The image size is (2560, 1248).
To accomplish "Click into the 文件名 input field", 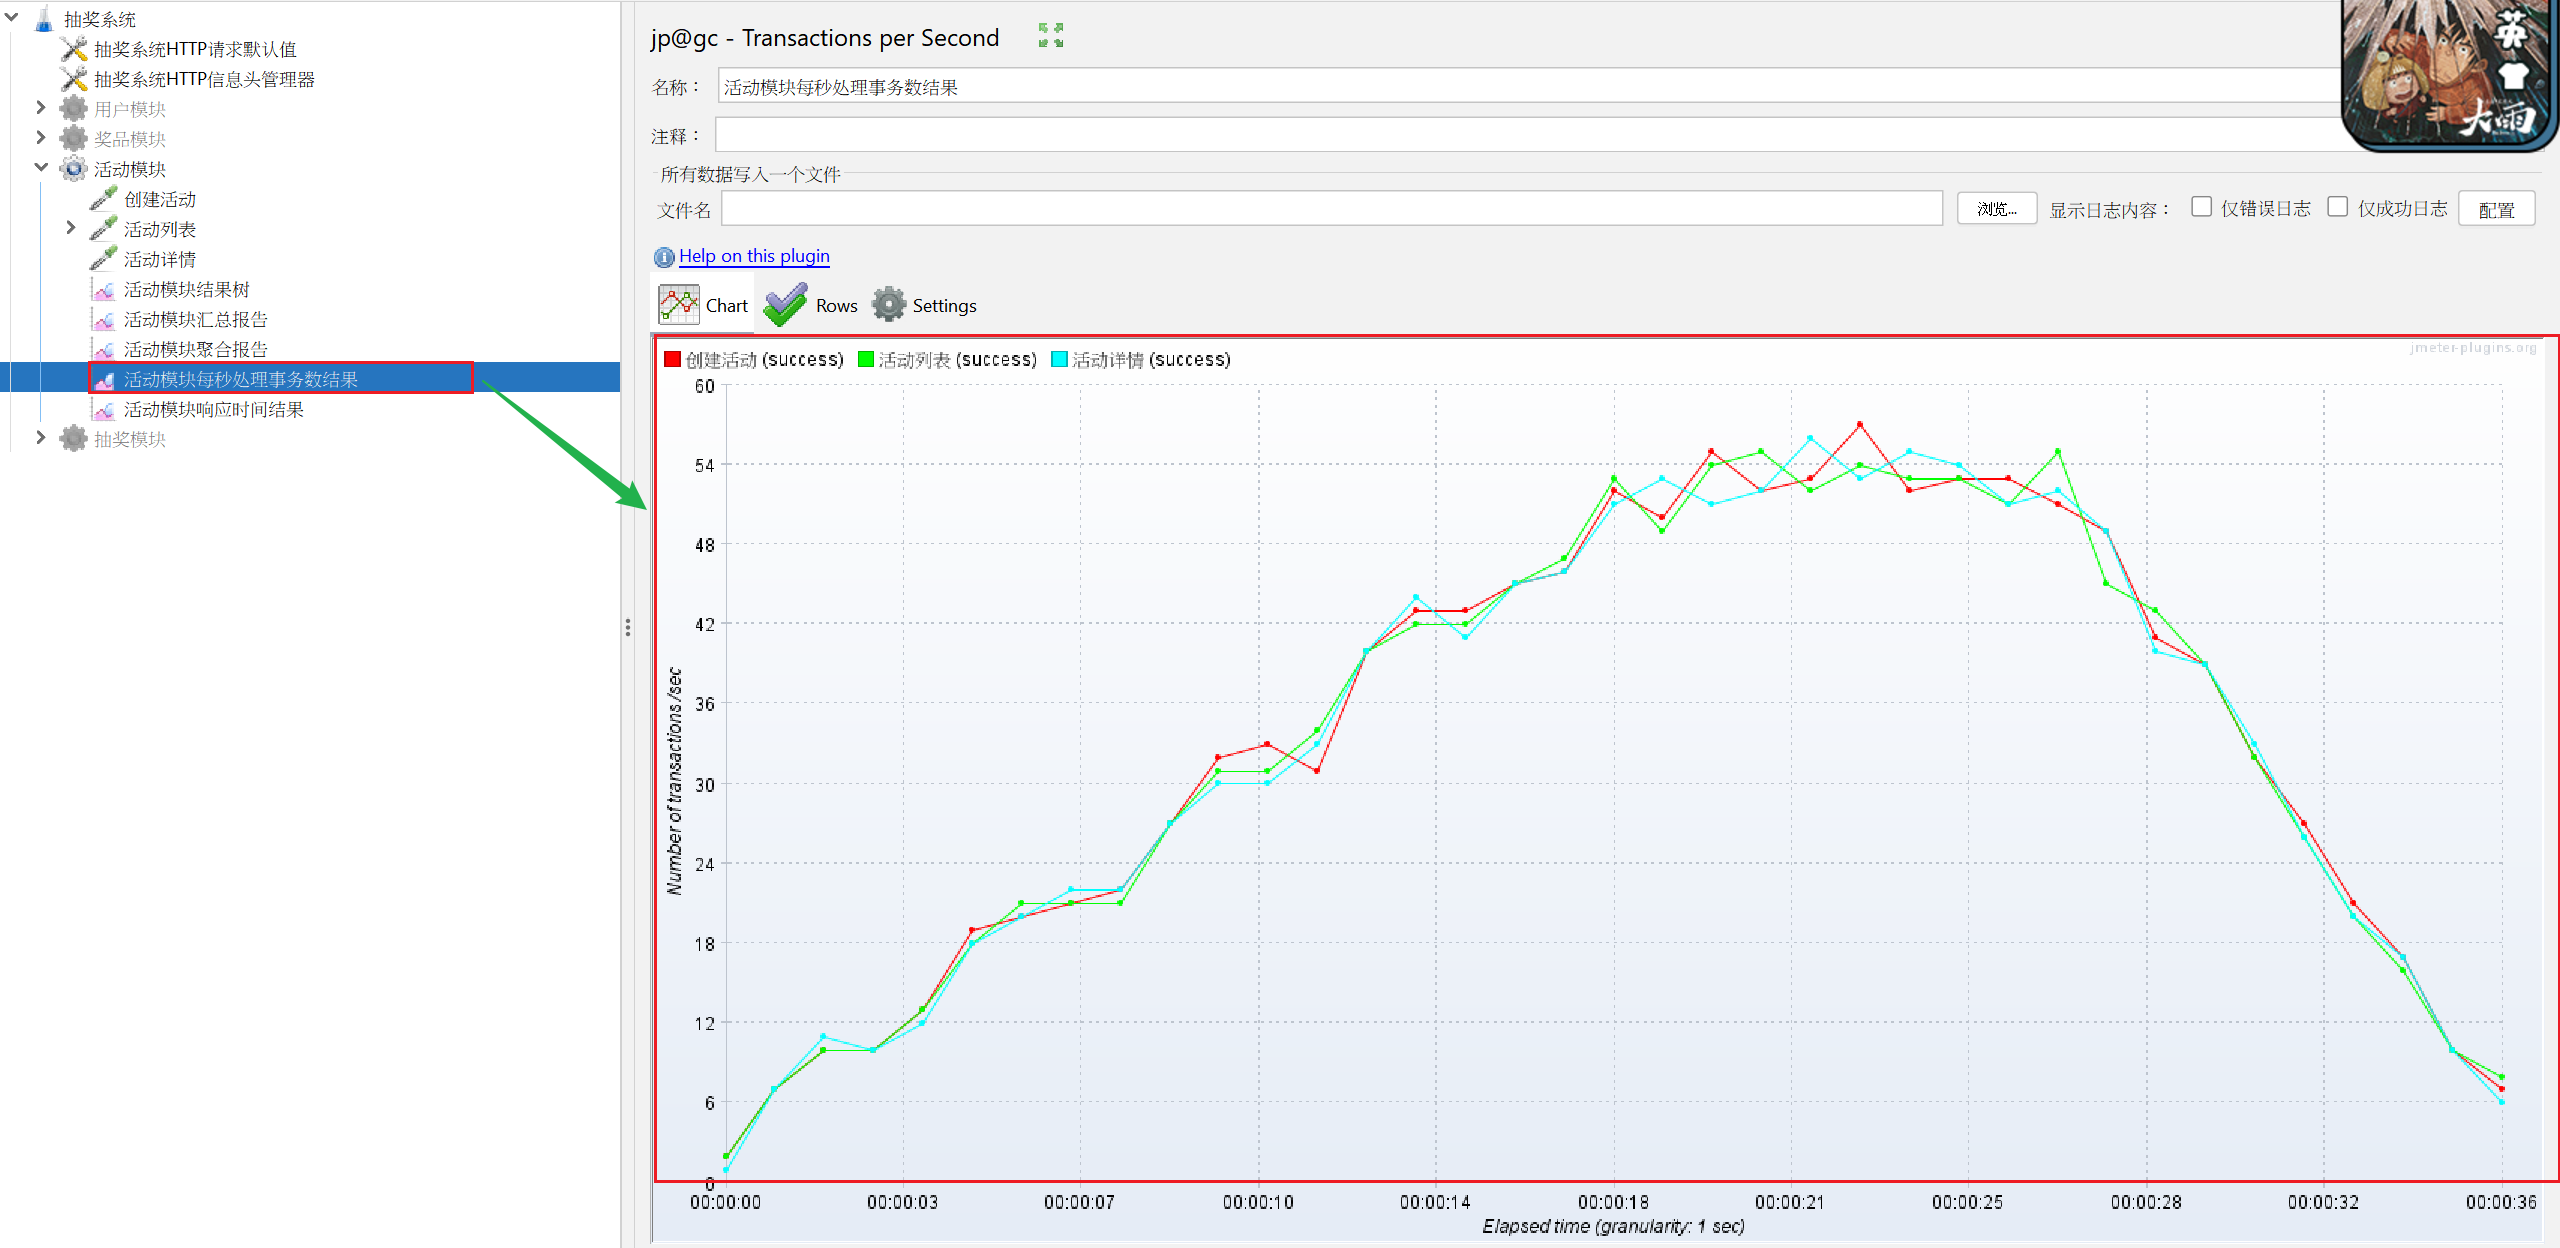I will (x=1331, y=209).
